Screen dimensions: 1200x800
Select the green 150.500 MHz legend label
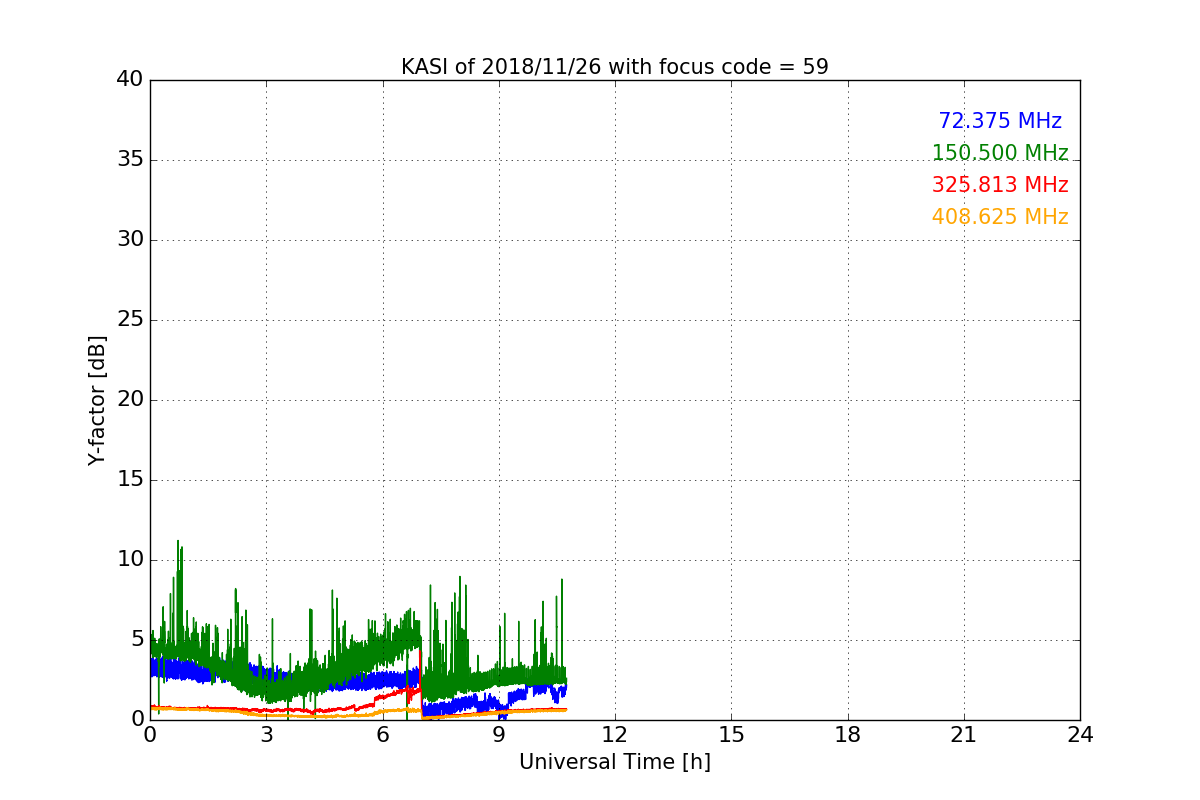[1000, 153]
